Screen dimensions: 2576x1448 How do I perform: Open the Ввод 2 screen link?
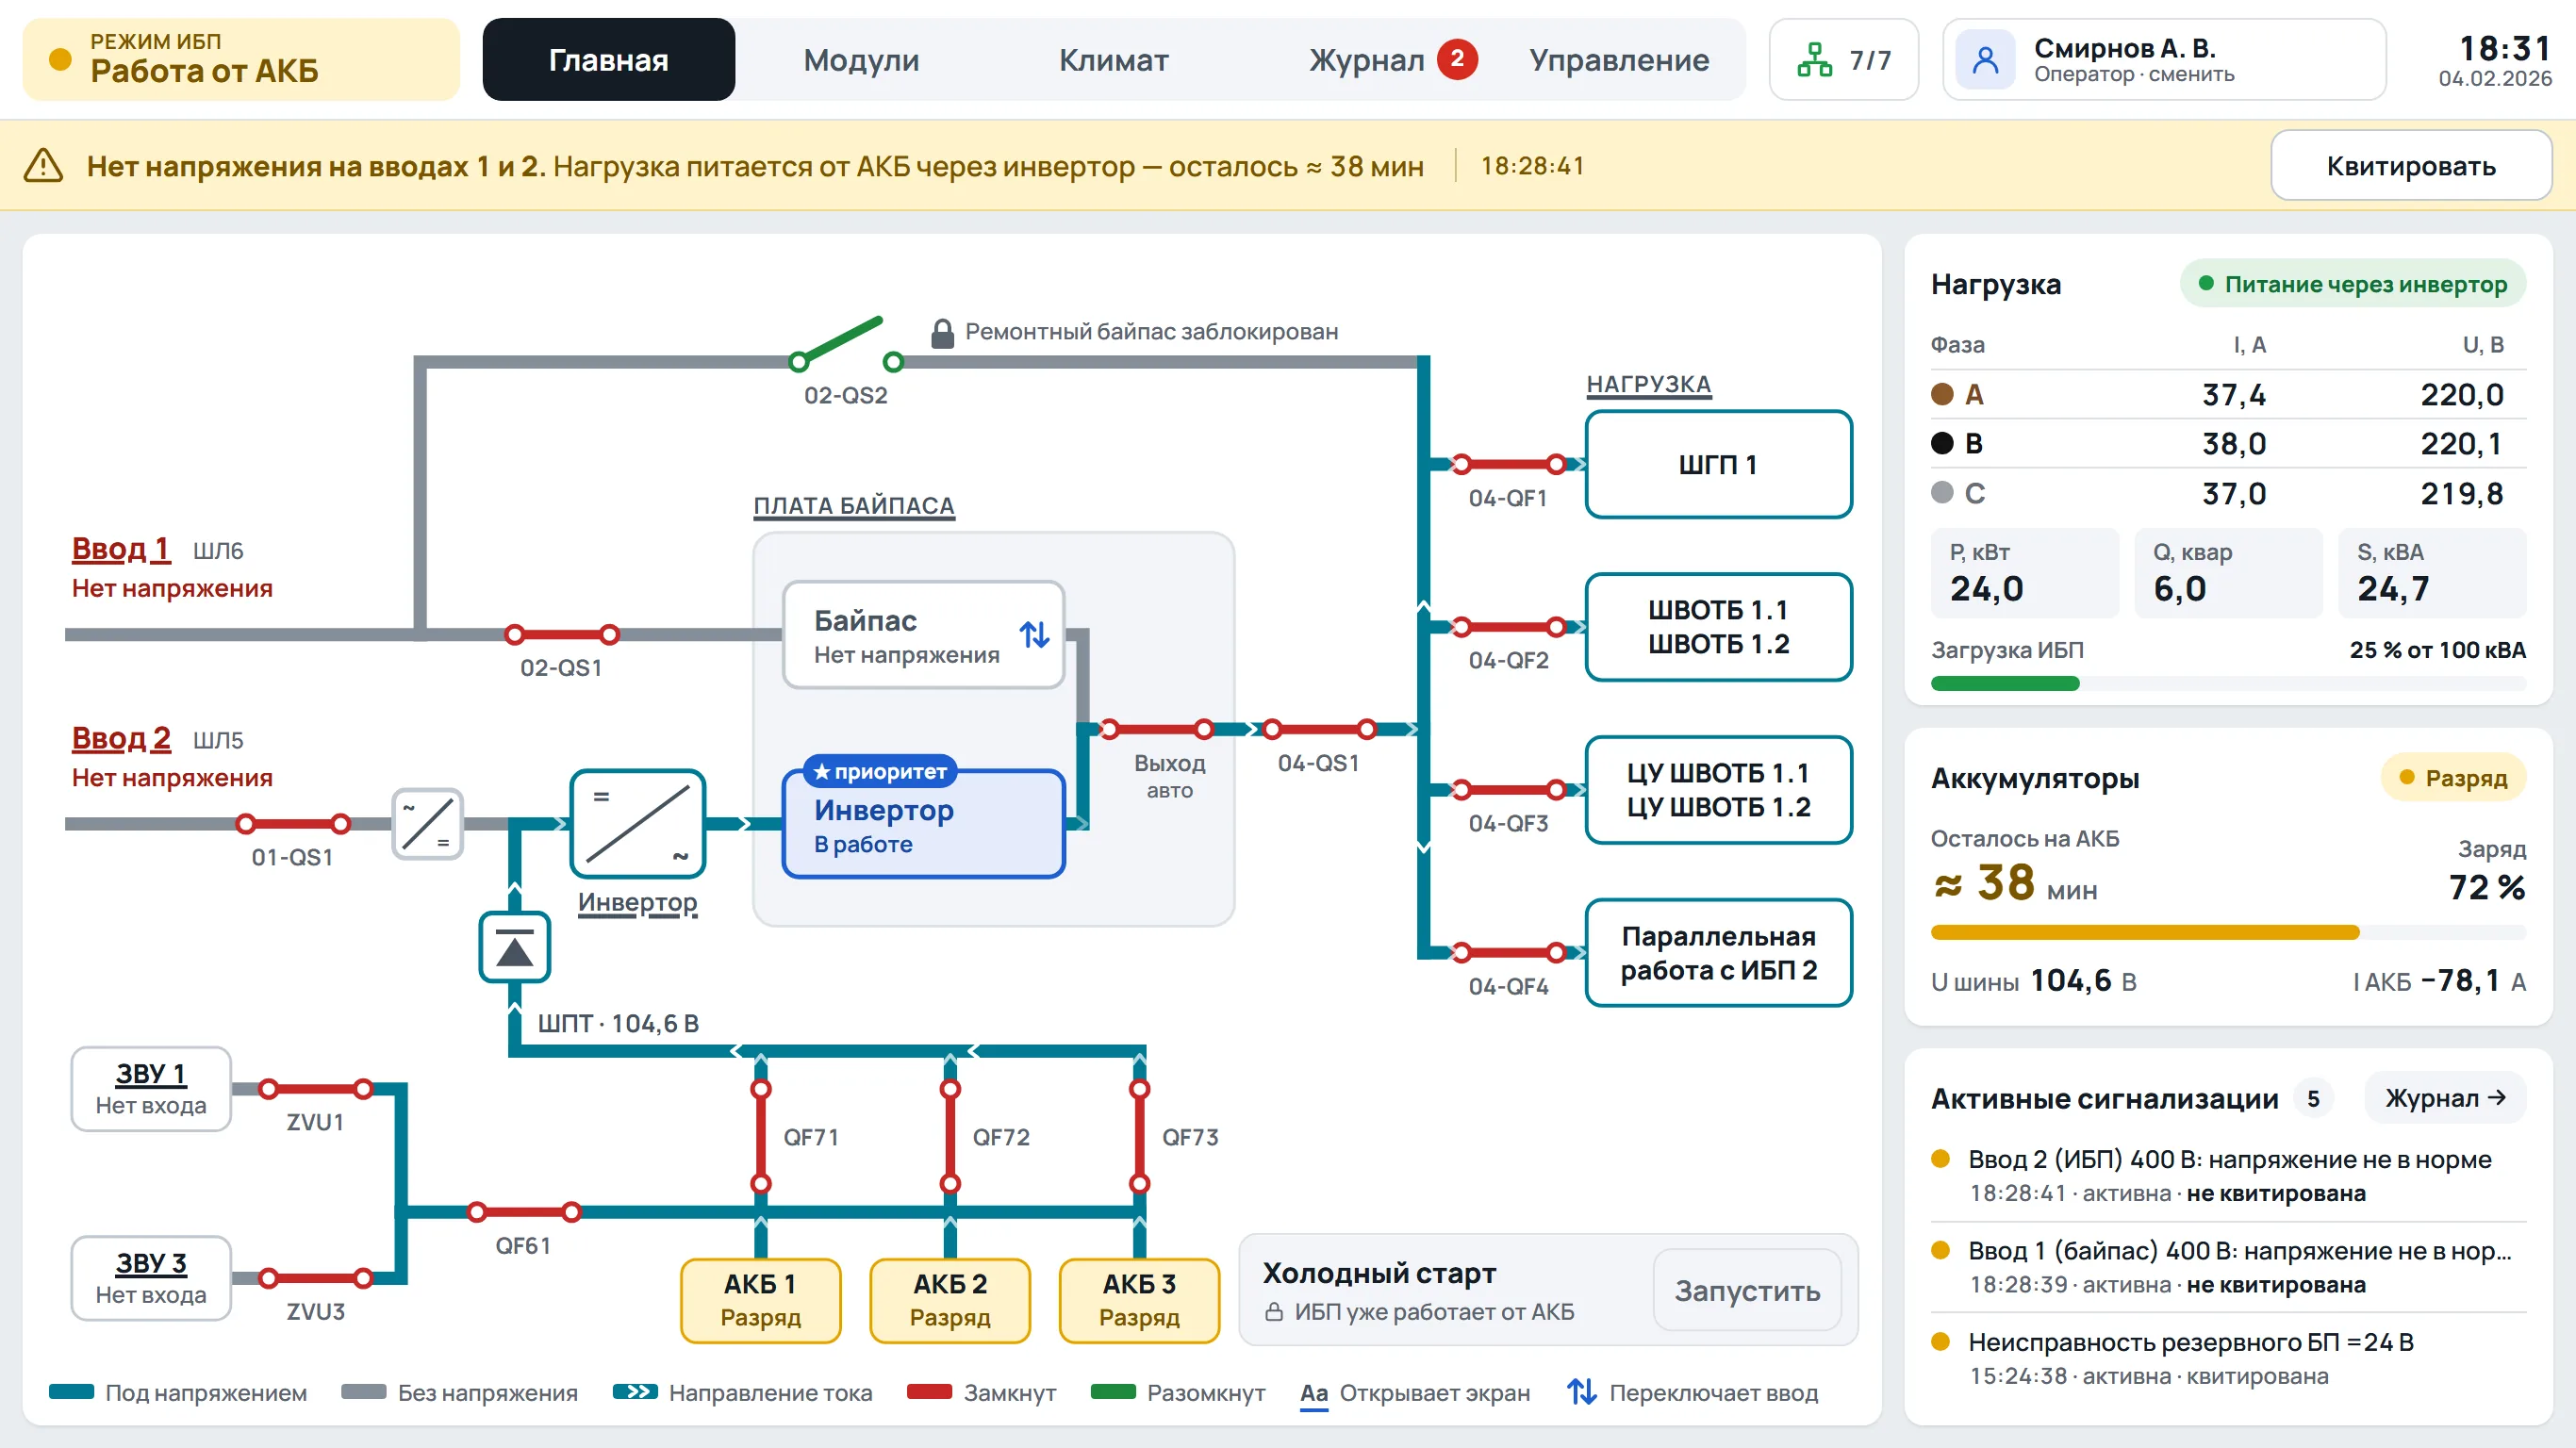(x=121, y=738)
